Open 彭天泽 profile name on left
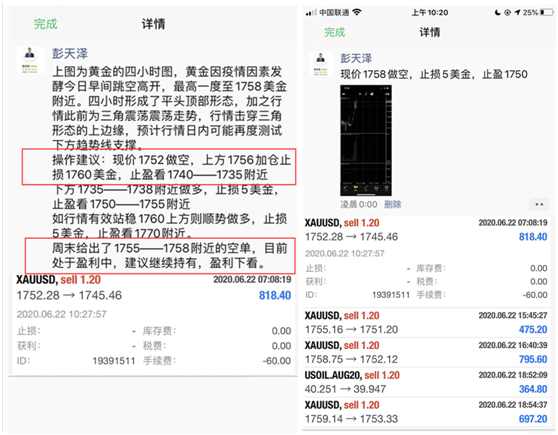 [x=70, y=54]
